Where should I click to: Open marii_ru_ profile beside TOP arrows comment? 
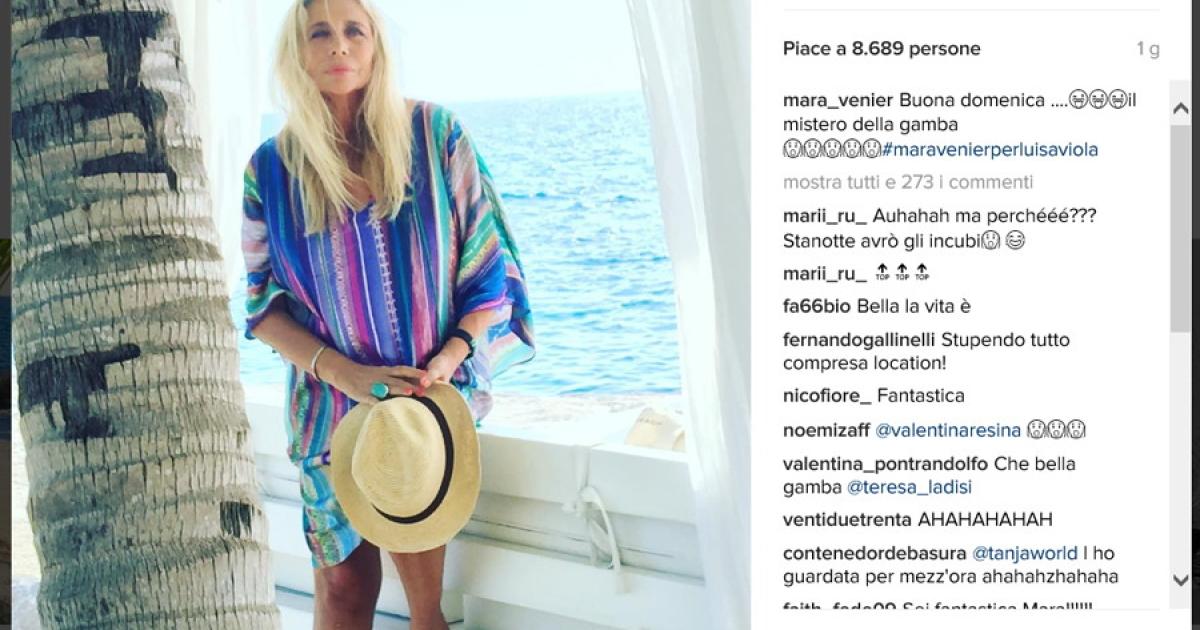[825, 274]
